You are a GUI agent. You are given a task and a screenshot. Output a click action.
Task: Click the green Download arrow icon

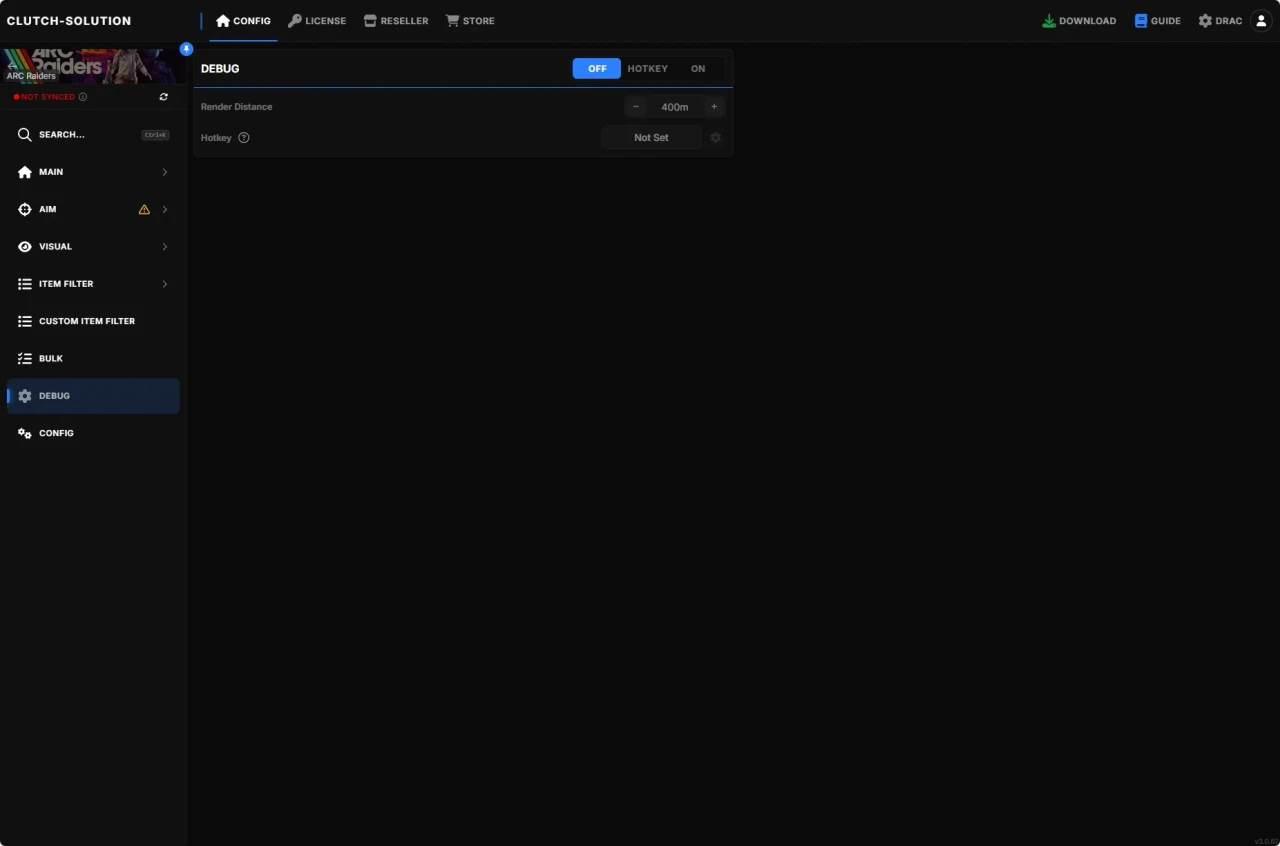1049,21
